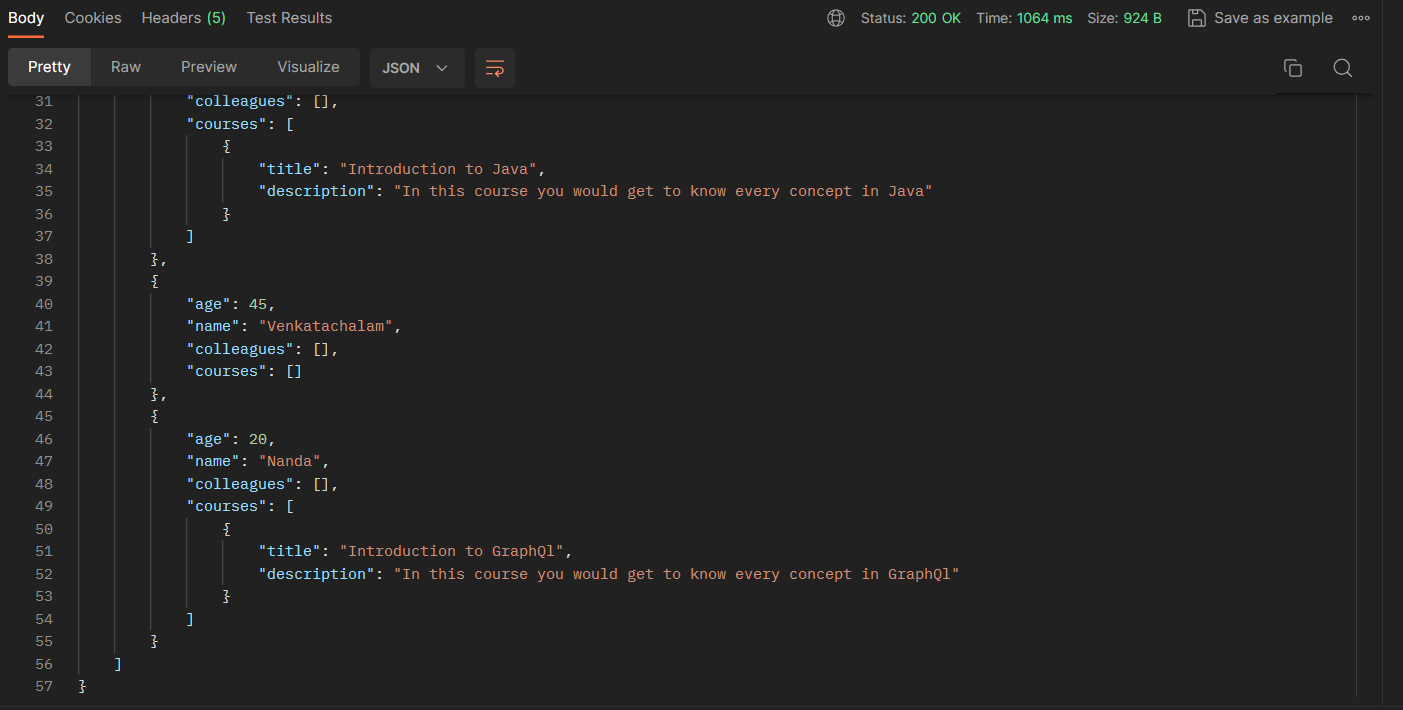Image resolution: width=1403 pixels, height=710 pixels.
Task: Click line number 40 in the gutter
Action: 44,303
